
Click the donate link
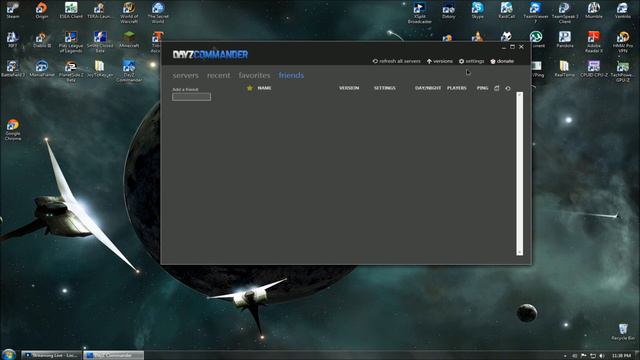click(502, 61)
